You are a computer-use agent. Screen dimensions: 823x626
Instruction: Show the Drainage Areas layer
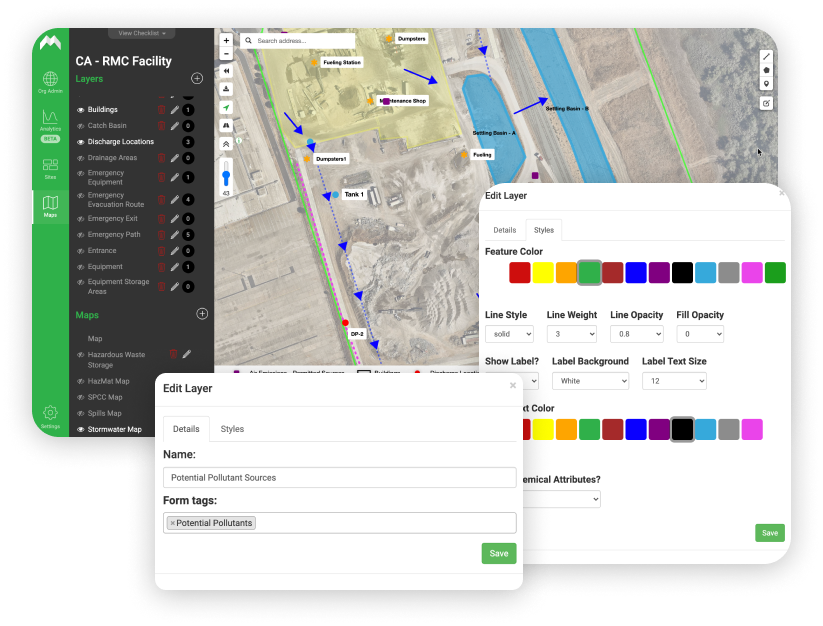click(x=81, y=158)
